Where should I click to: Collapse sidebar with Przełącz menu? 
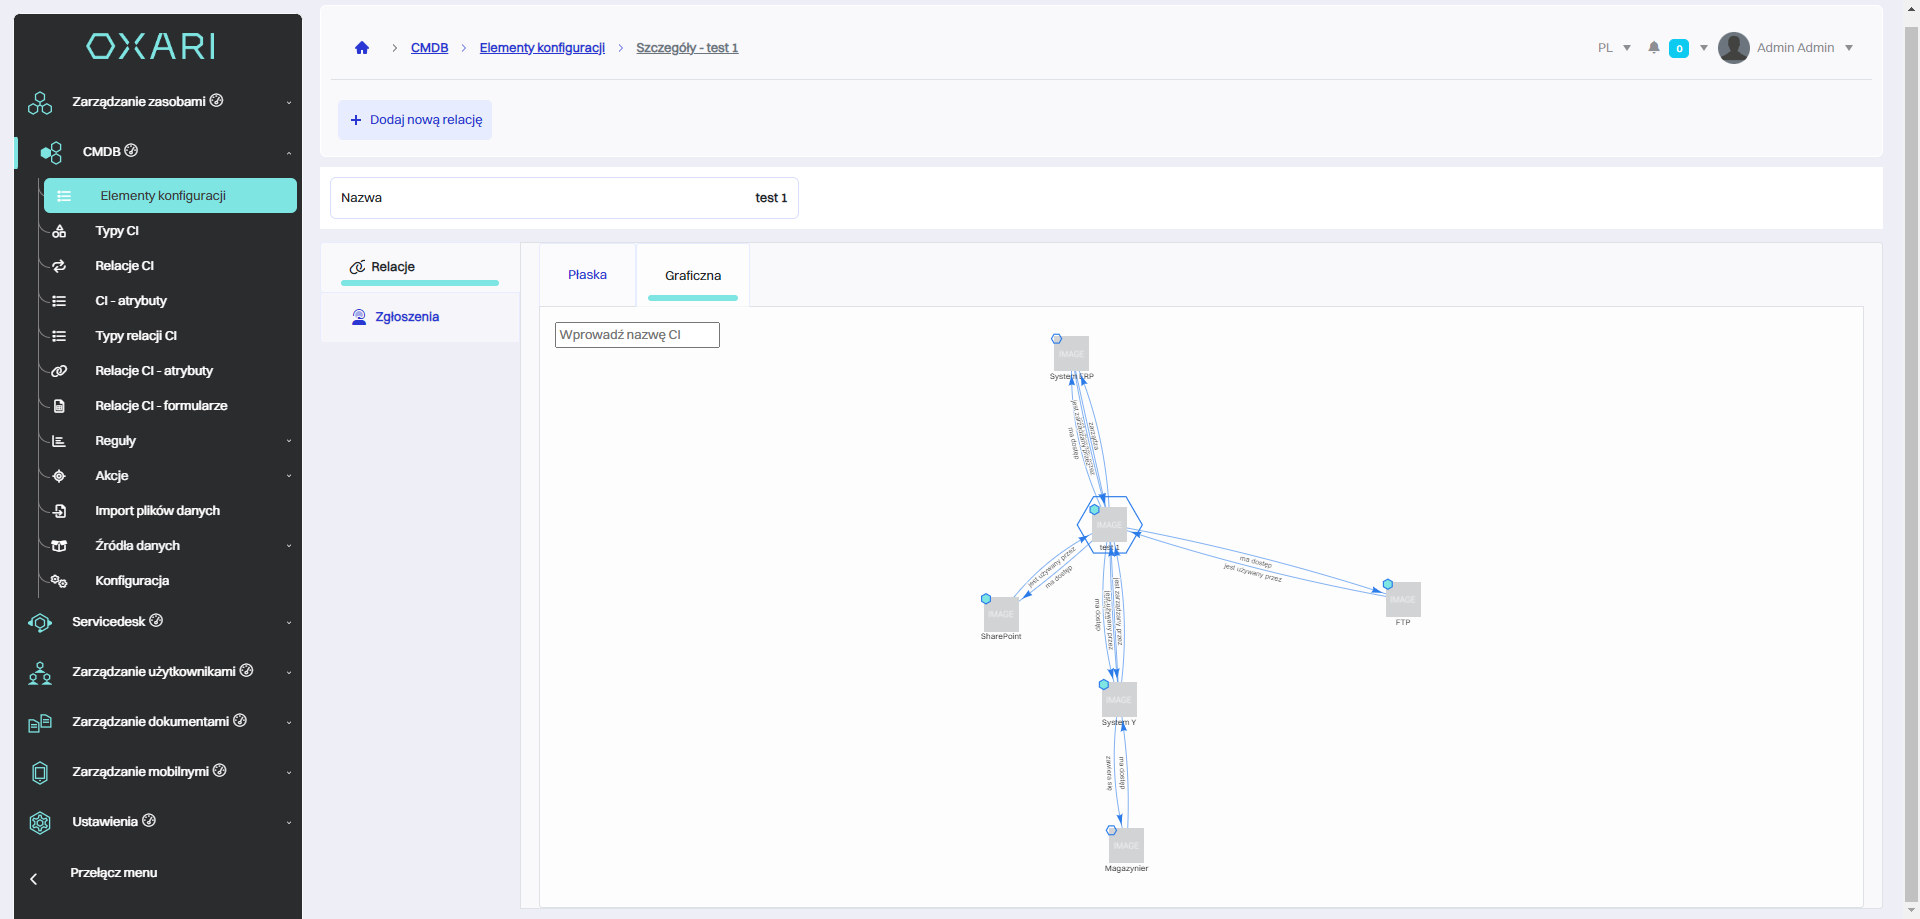(113, 873)
